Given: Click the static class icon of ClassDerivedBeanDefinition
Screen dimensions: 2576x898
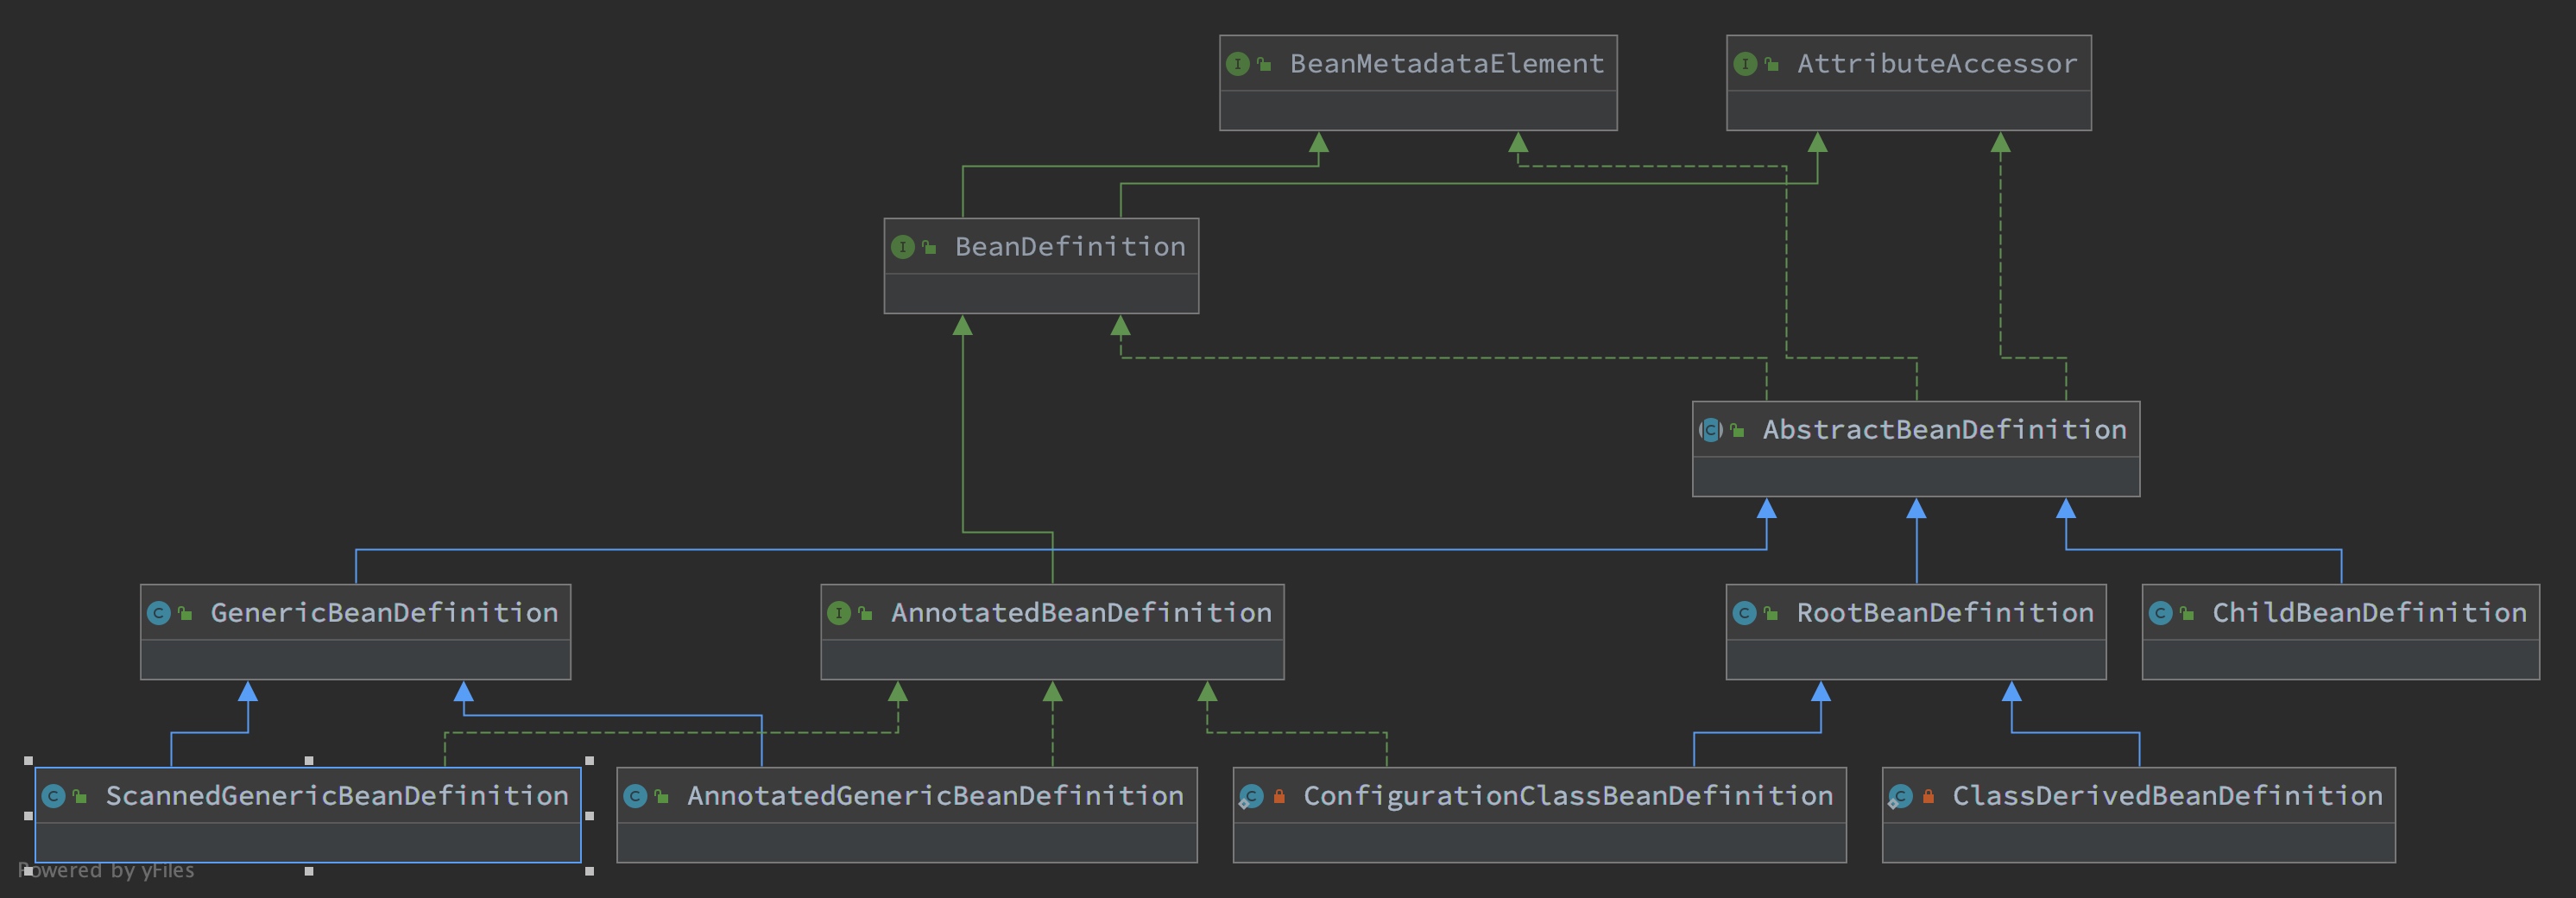Looking at the screenshot, I should 1900,797.
